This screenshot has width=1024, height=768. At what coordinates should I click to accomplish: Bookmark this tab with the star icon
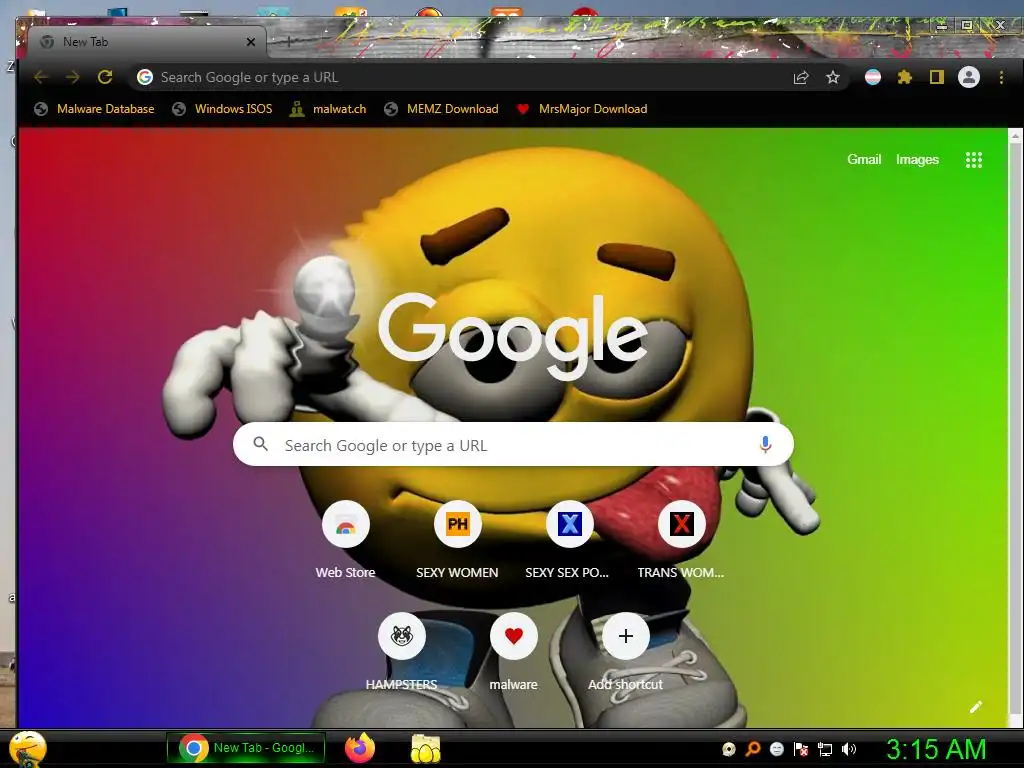(x=833, y=78)
